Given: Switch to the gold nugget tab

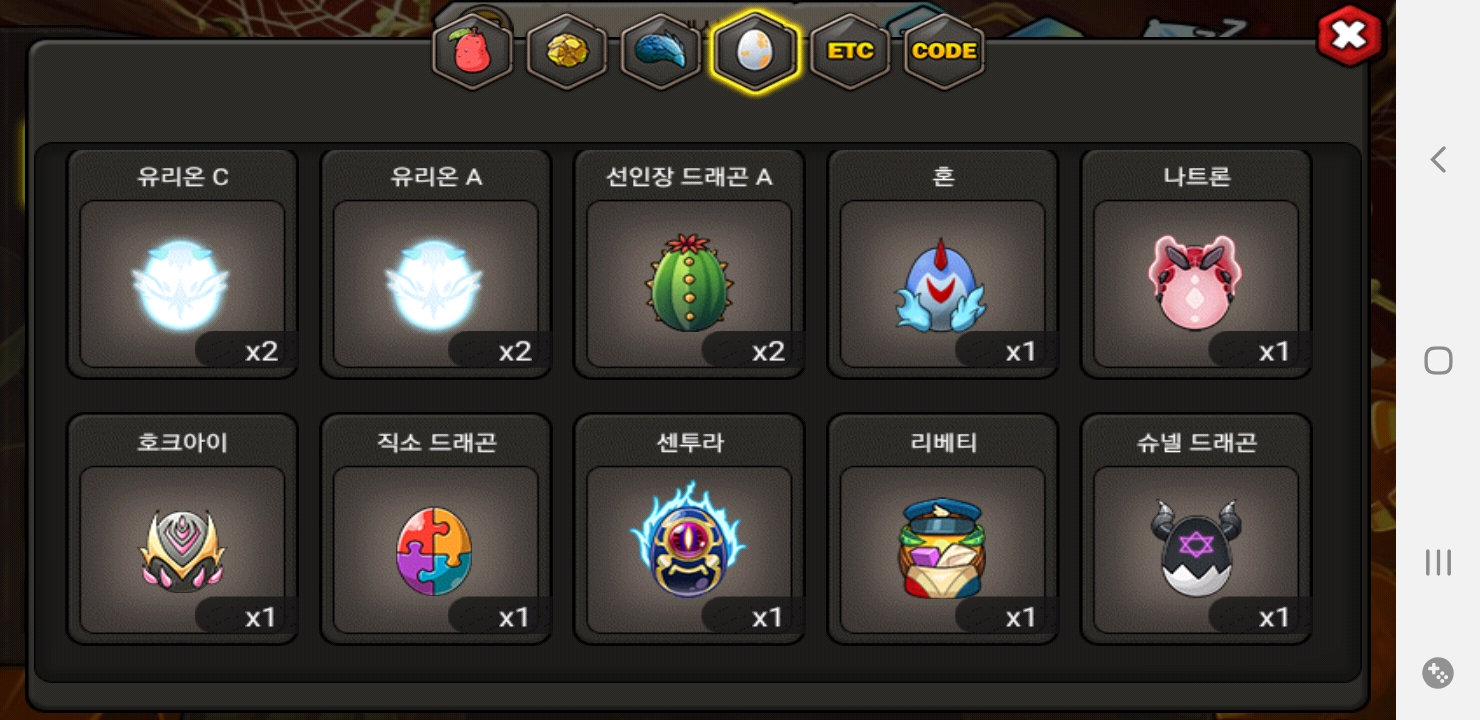Looking at the screenshot, I should 566,51.
